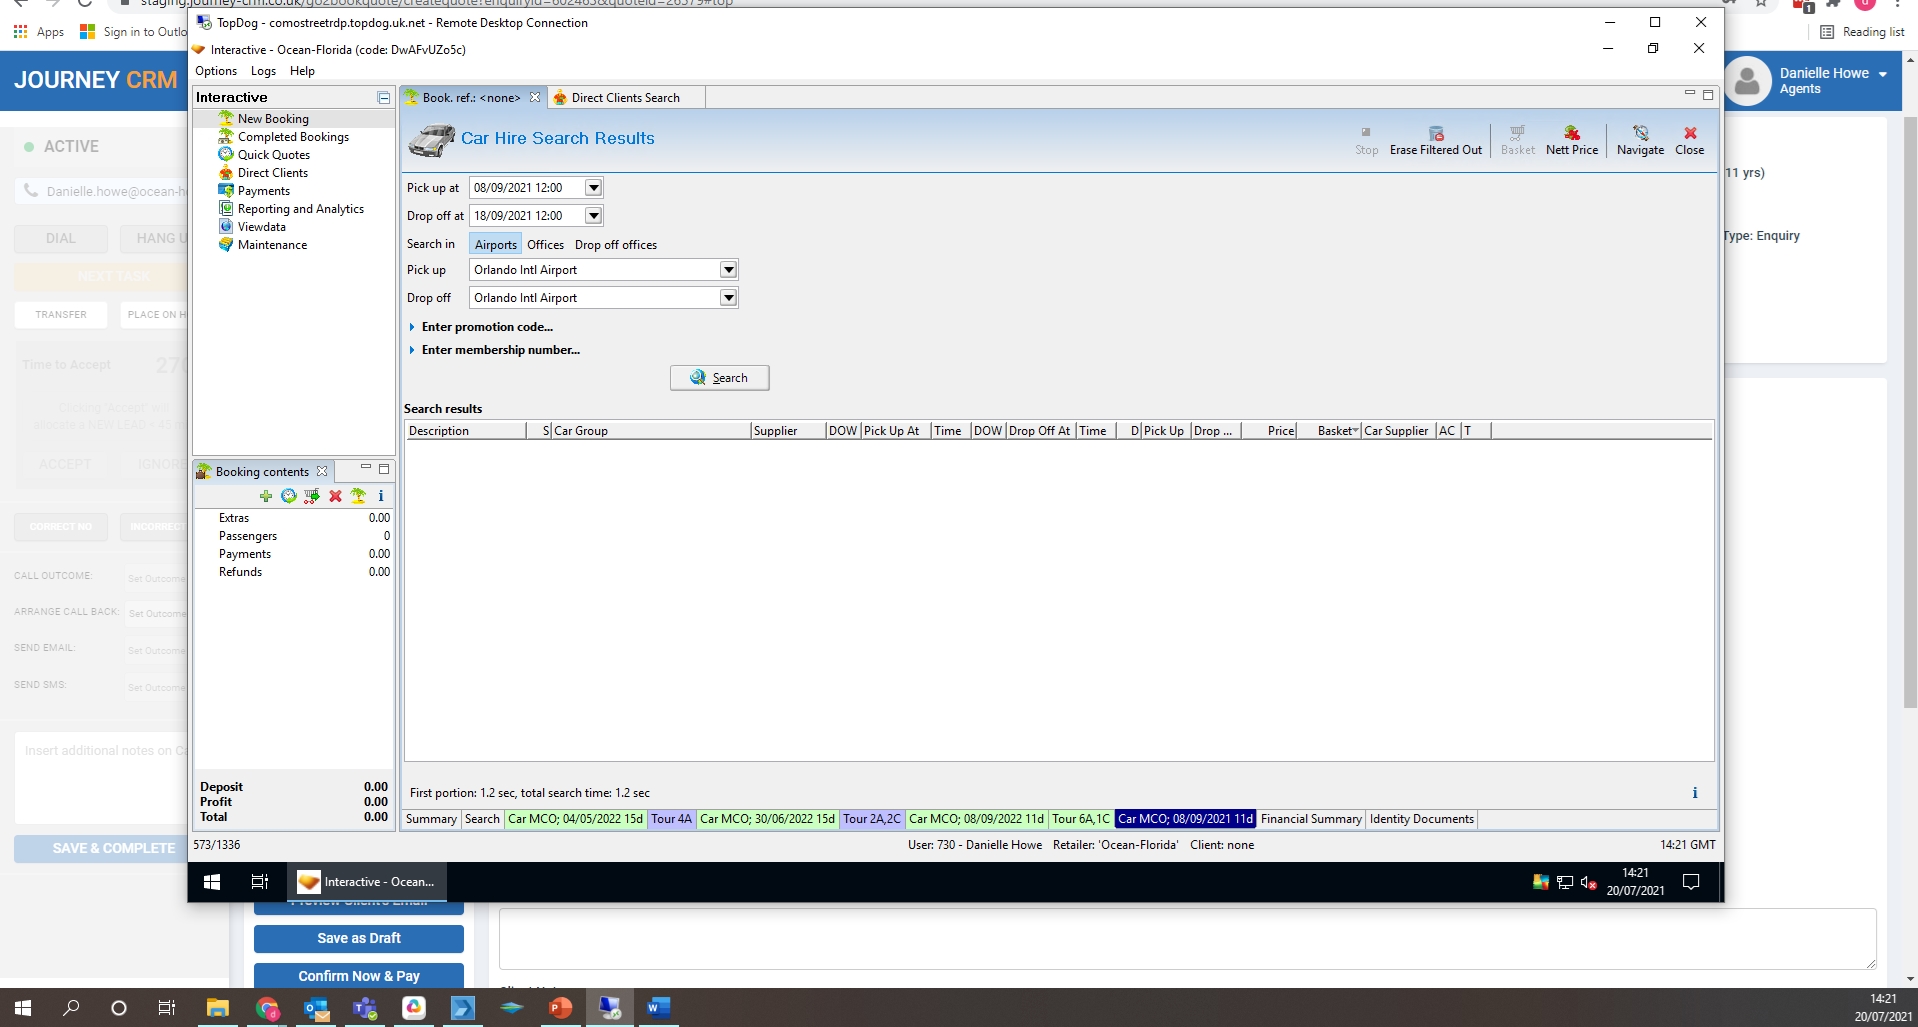Screen dimensions: 1918x1027
Task: Close the Car Hire search with red X
Action: click(1690, 134)
